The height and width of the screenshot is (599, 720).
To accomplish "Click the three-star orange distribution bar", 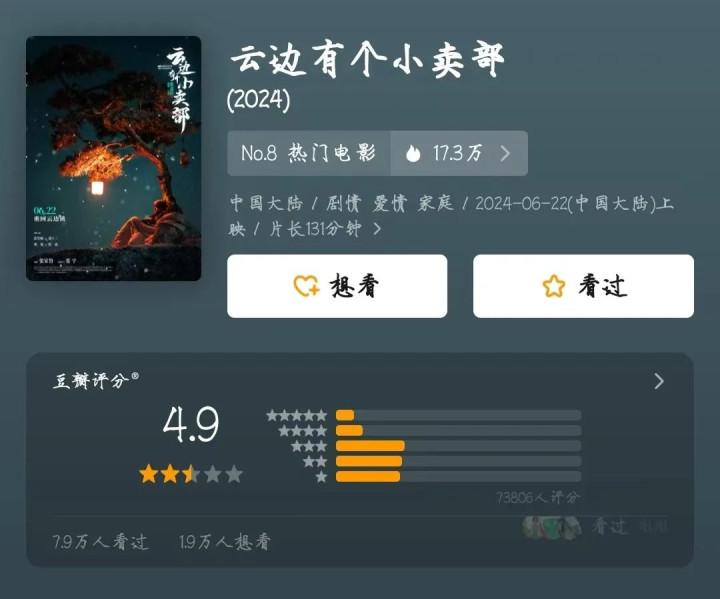I will click(370, 446).
